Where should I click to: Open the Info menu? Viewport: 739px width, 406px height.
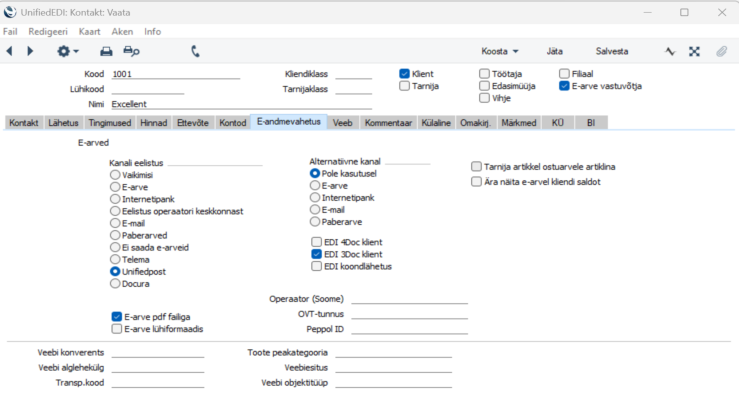click(x=152, y=32)
